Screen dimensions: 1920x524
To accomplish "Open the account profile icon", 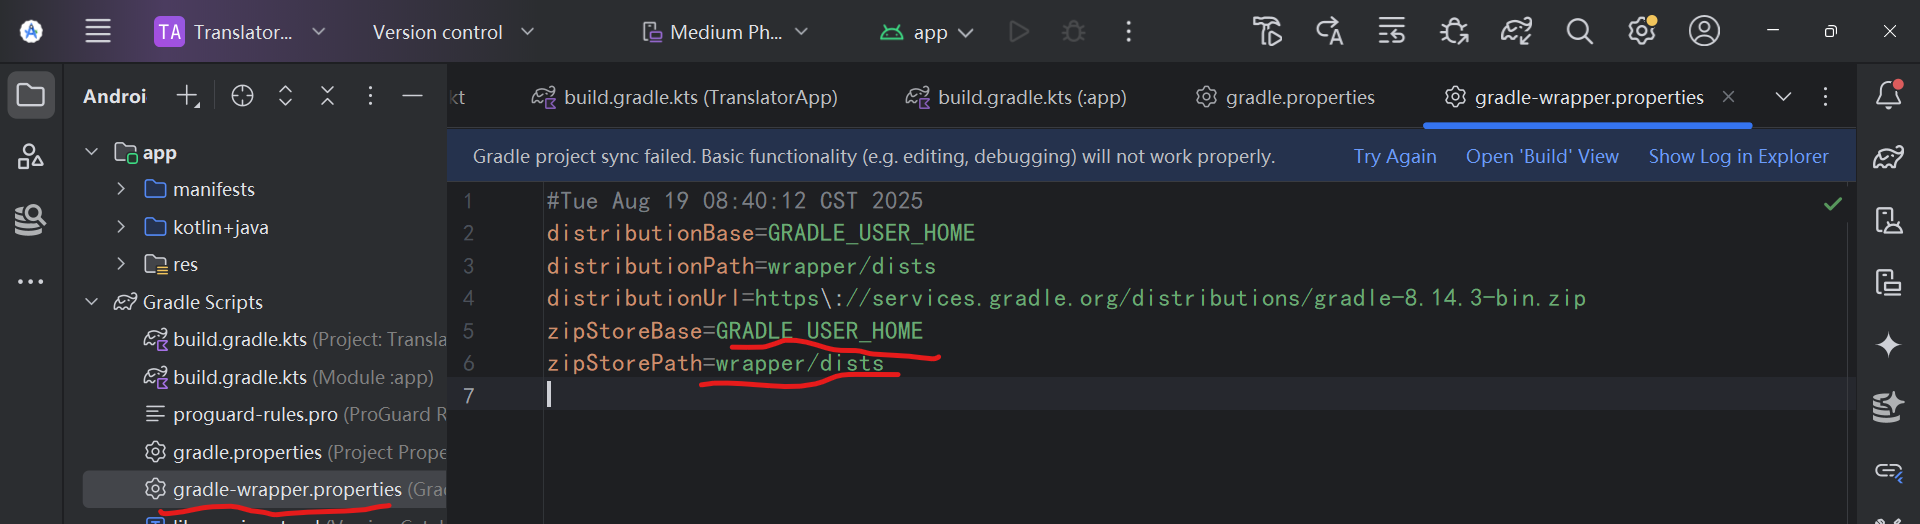I will coord(1704,32).
